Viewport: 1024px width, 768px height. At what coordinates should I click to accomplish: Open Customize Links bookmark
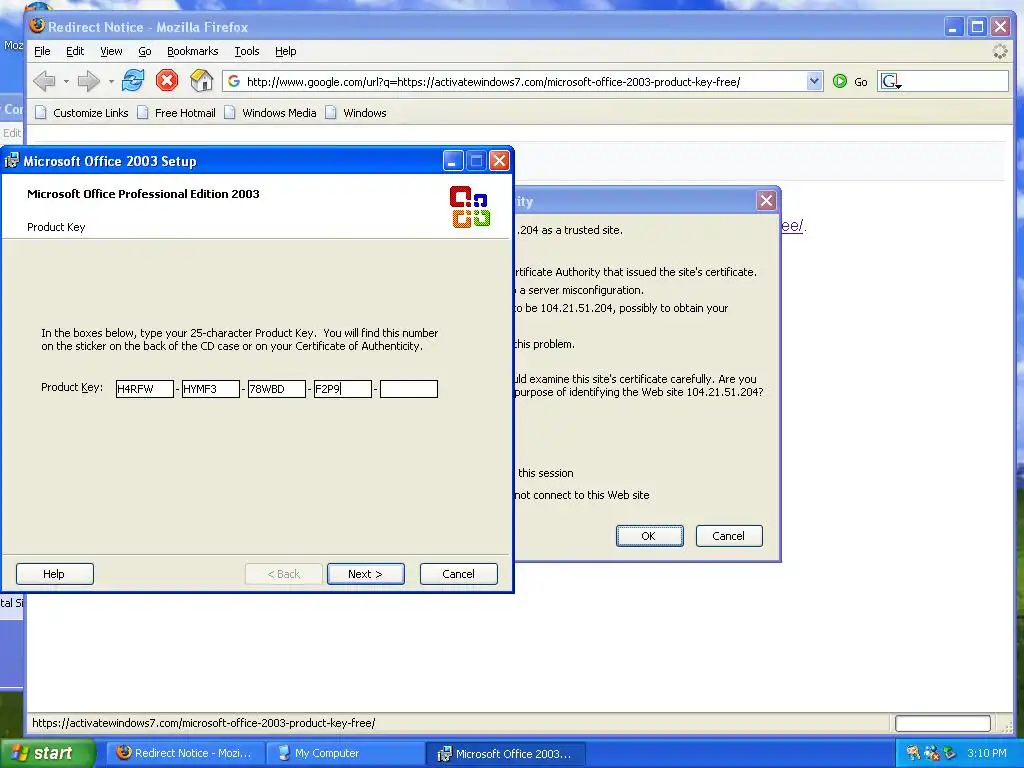pos(82,113)
